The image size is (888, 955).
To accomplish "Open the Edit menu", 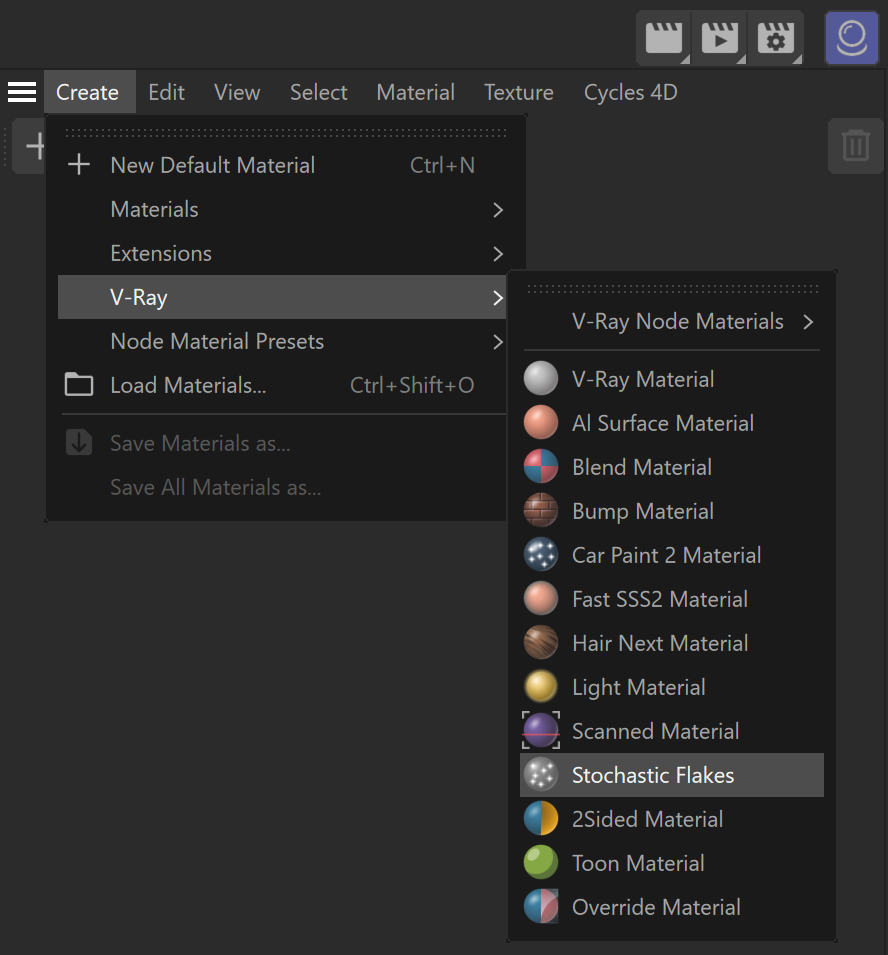I will 166,92.
